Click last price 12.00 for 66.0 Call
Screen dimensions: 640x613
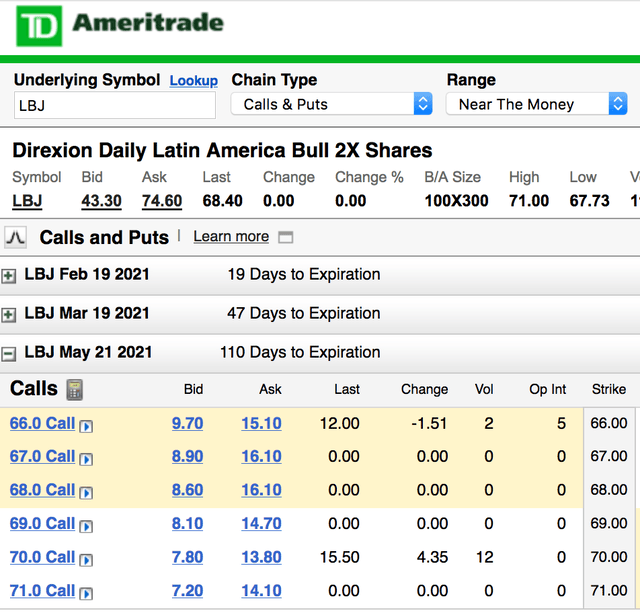pyautogui.click(x=339, y=423)
